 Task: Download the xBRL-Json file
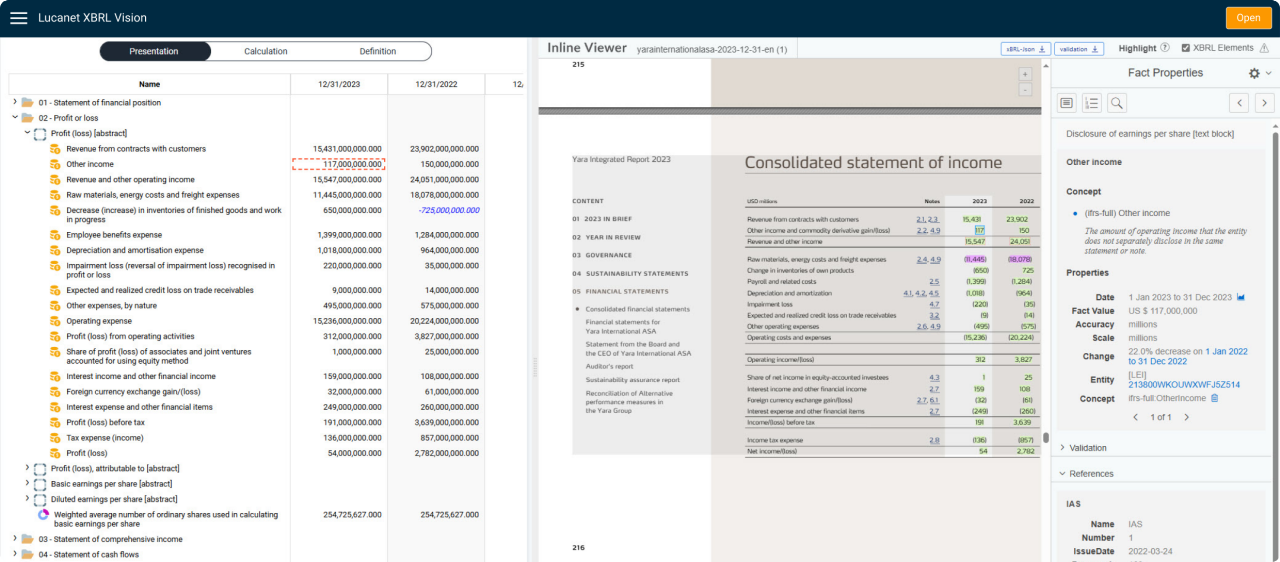coord(1026,48)
